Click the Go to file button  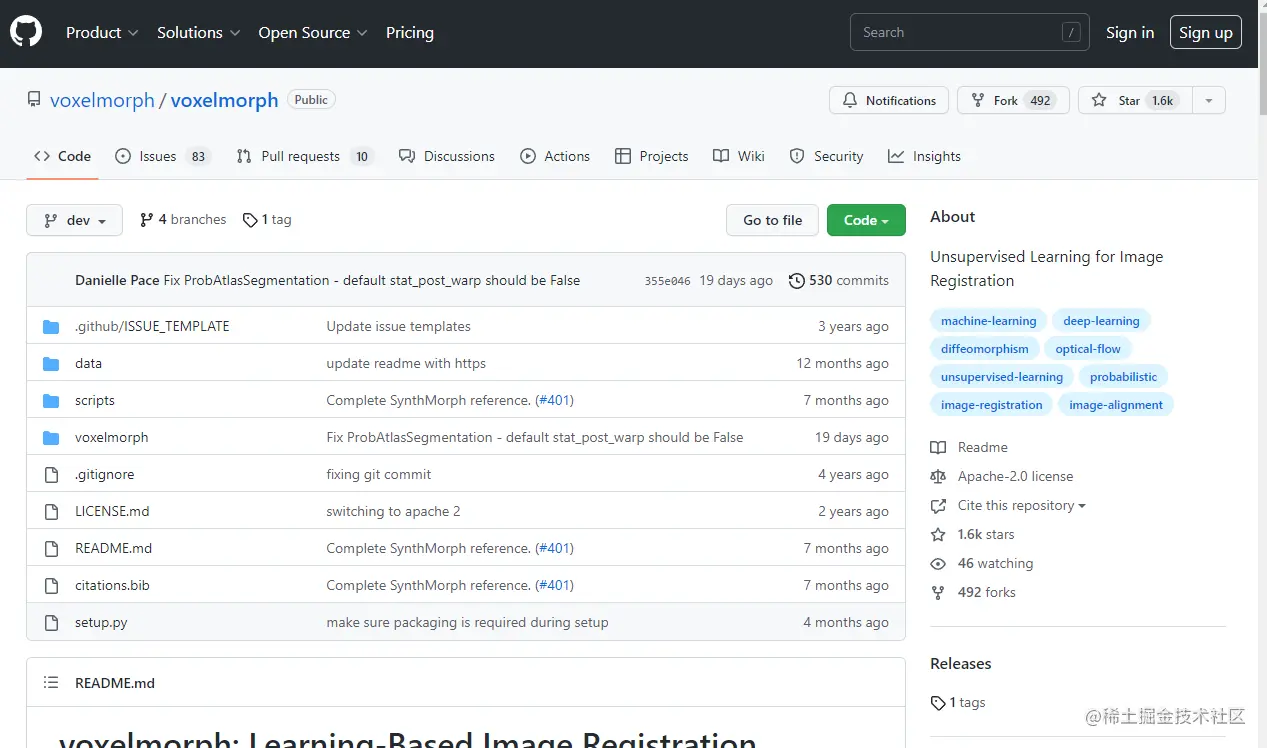point(772,220)
